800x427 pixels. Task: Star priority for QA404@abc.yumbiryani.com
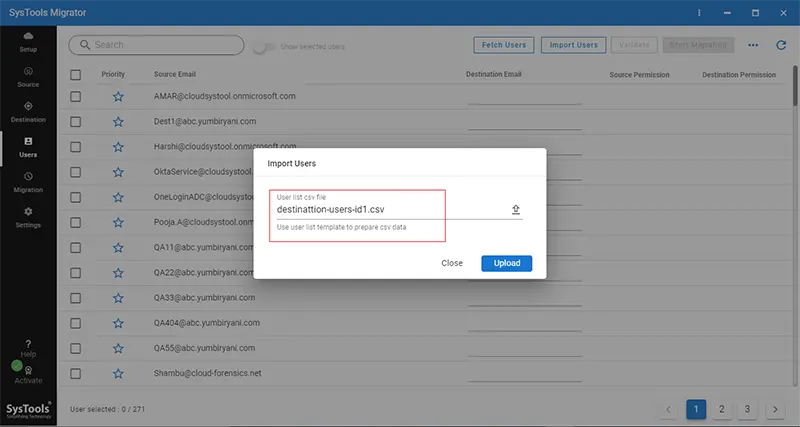pos(118,323)
